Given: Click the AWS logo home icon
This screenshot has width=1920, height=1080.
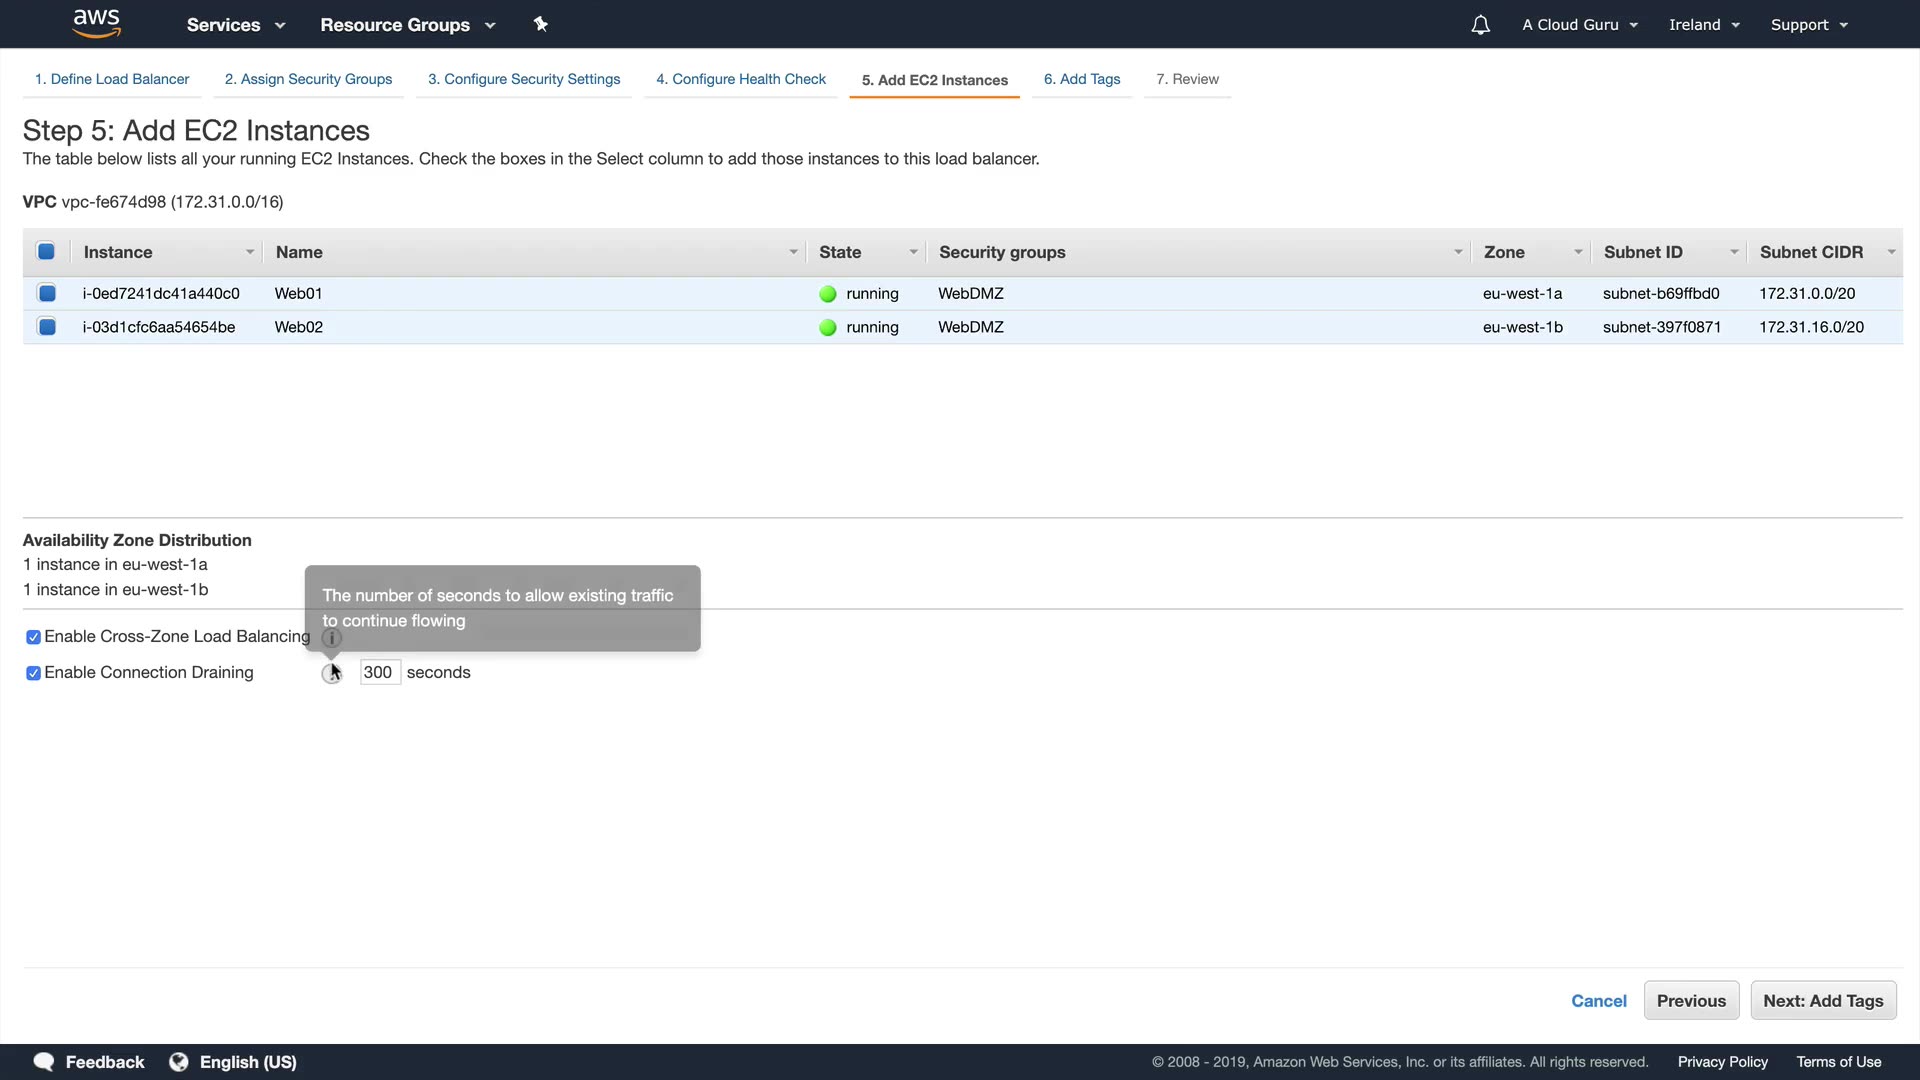Looking at the screenshot, I should tap(97, 24).
